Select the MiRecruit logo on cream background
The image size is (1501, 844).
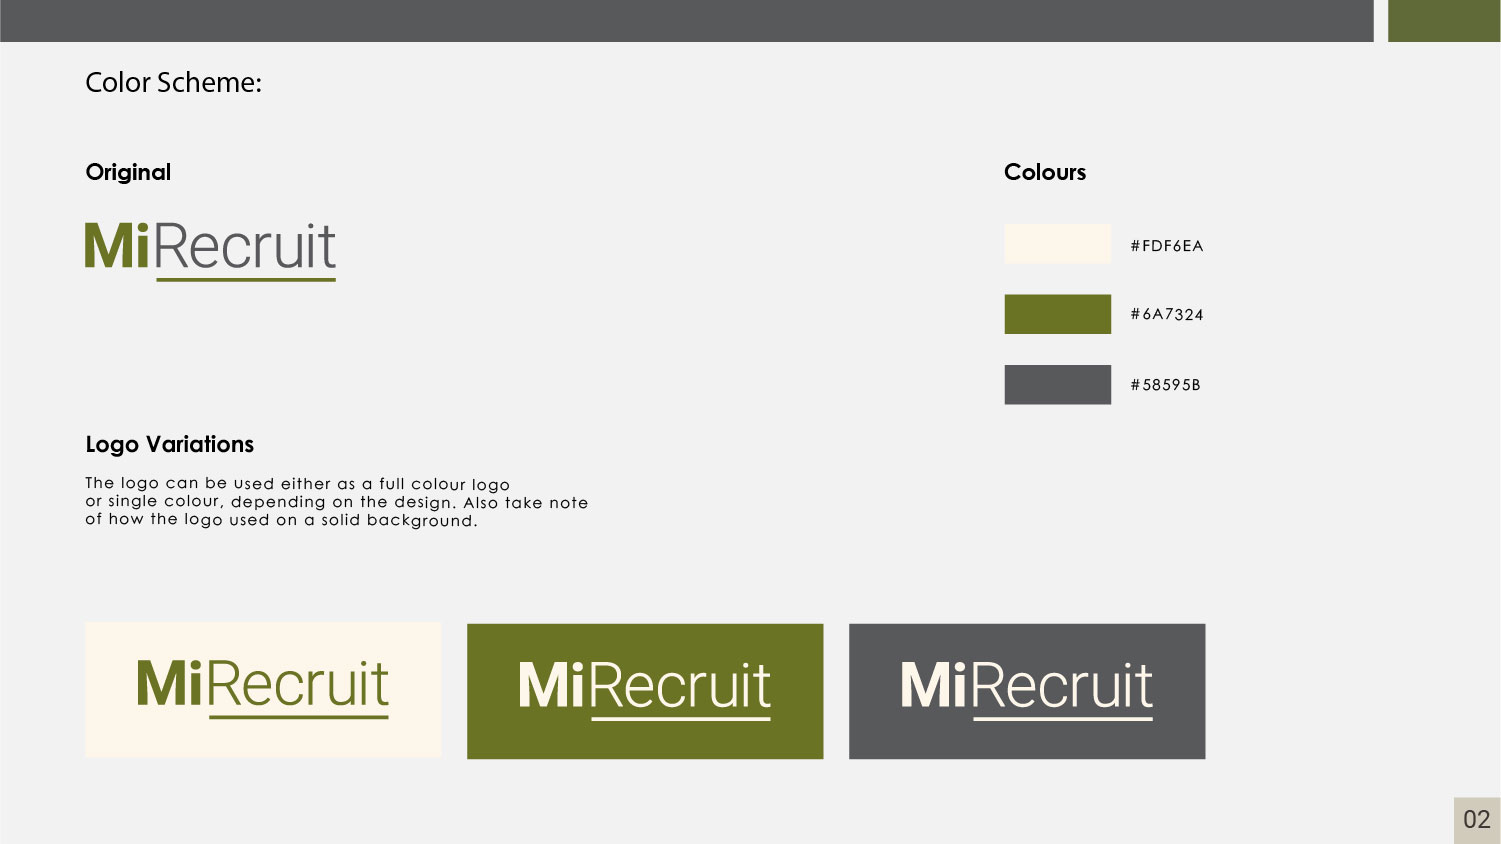click(x=263, y=689)
